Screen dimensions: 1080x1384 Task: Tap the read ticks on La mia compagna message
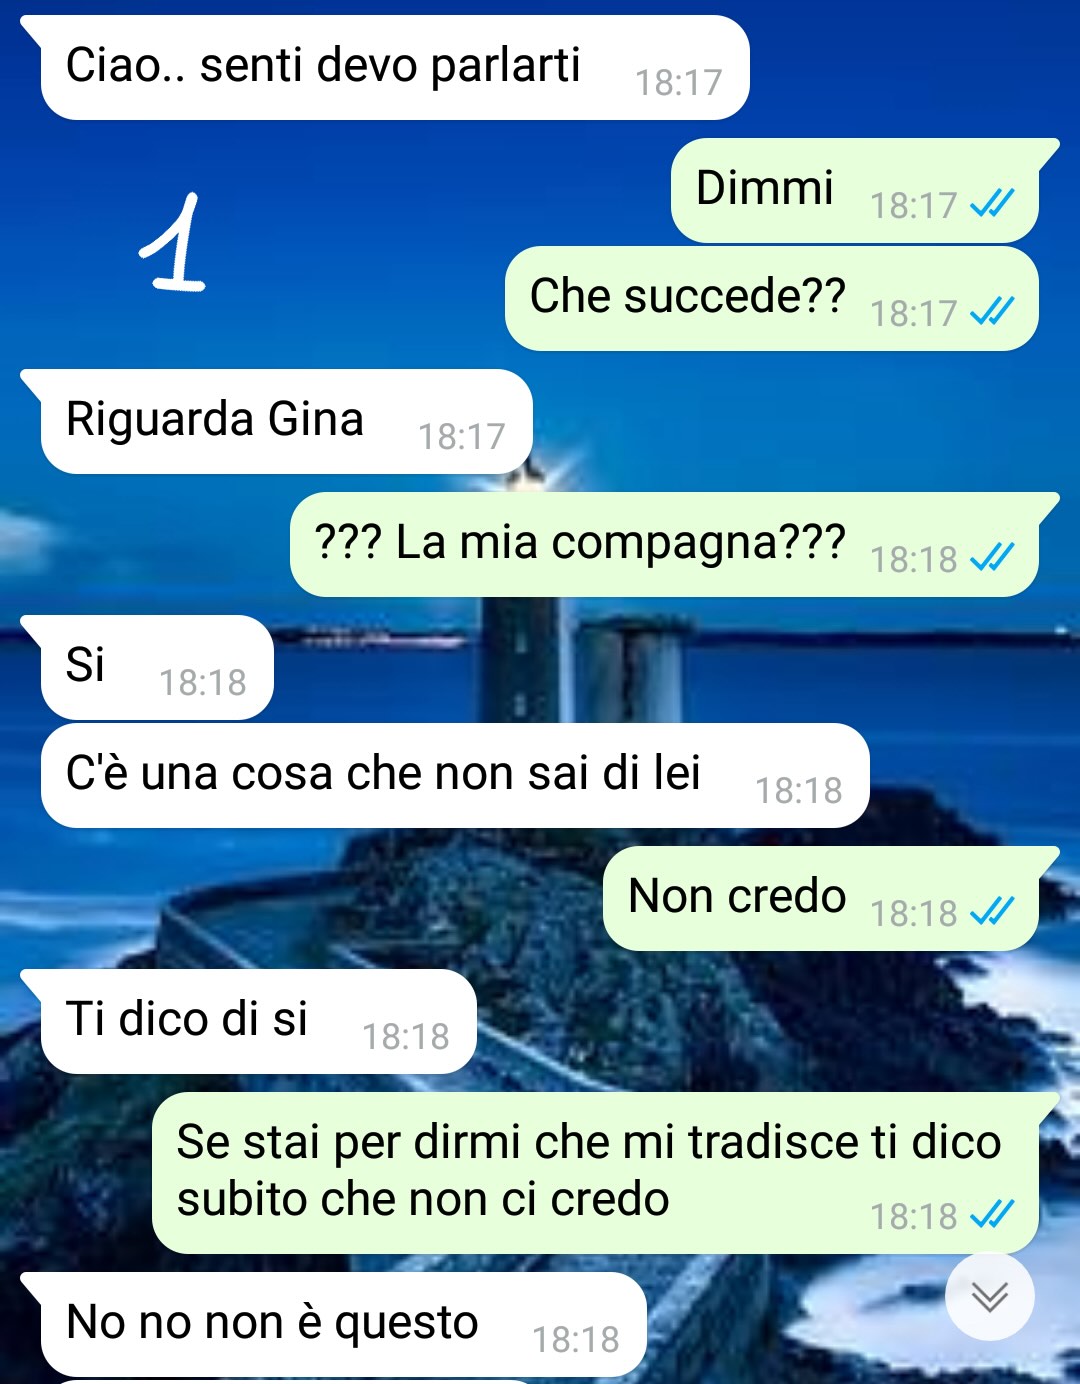tap(992, 558)
